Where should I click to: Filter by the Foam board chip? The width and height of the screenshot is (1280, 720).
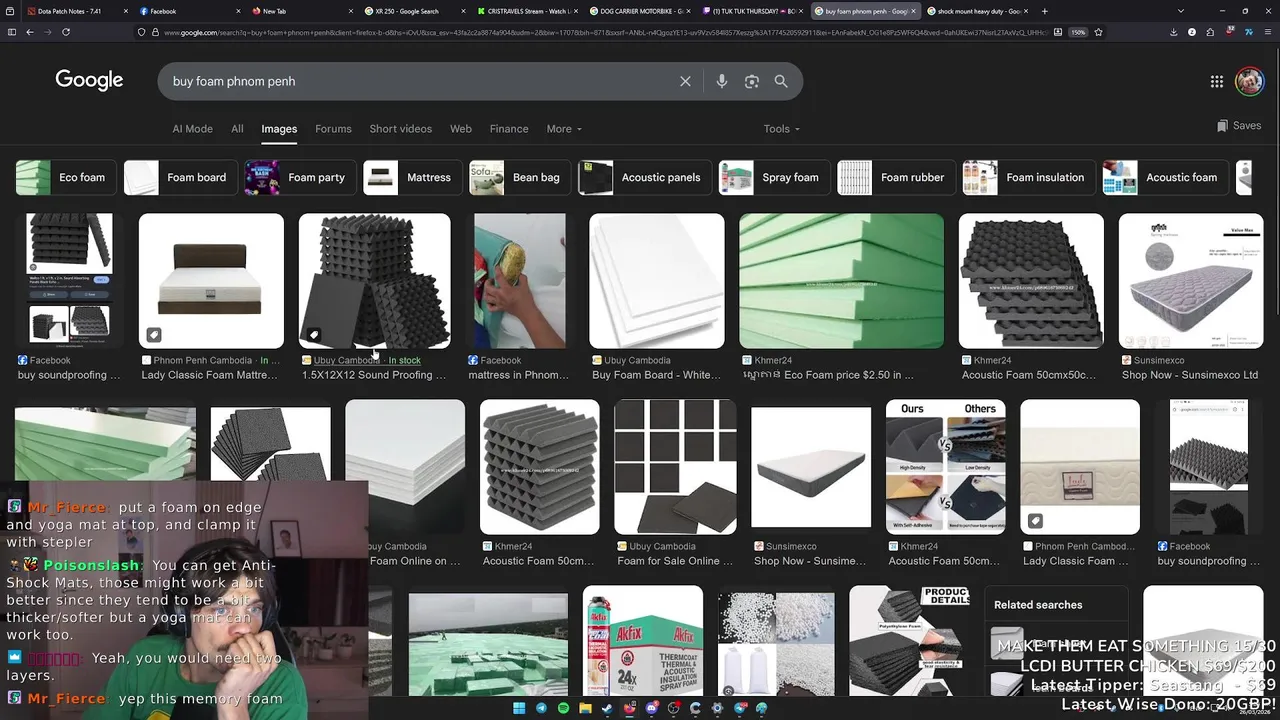tap(180, 178)
